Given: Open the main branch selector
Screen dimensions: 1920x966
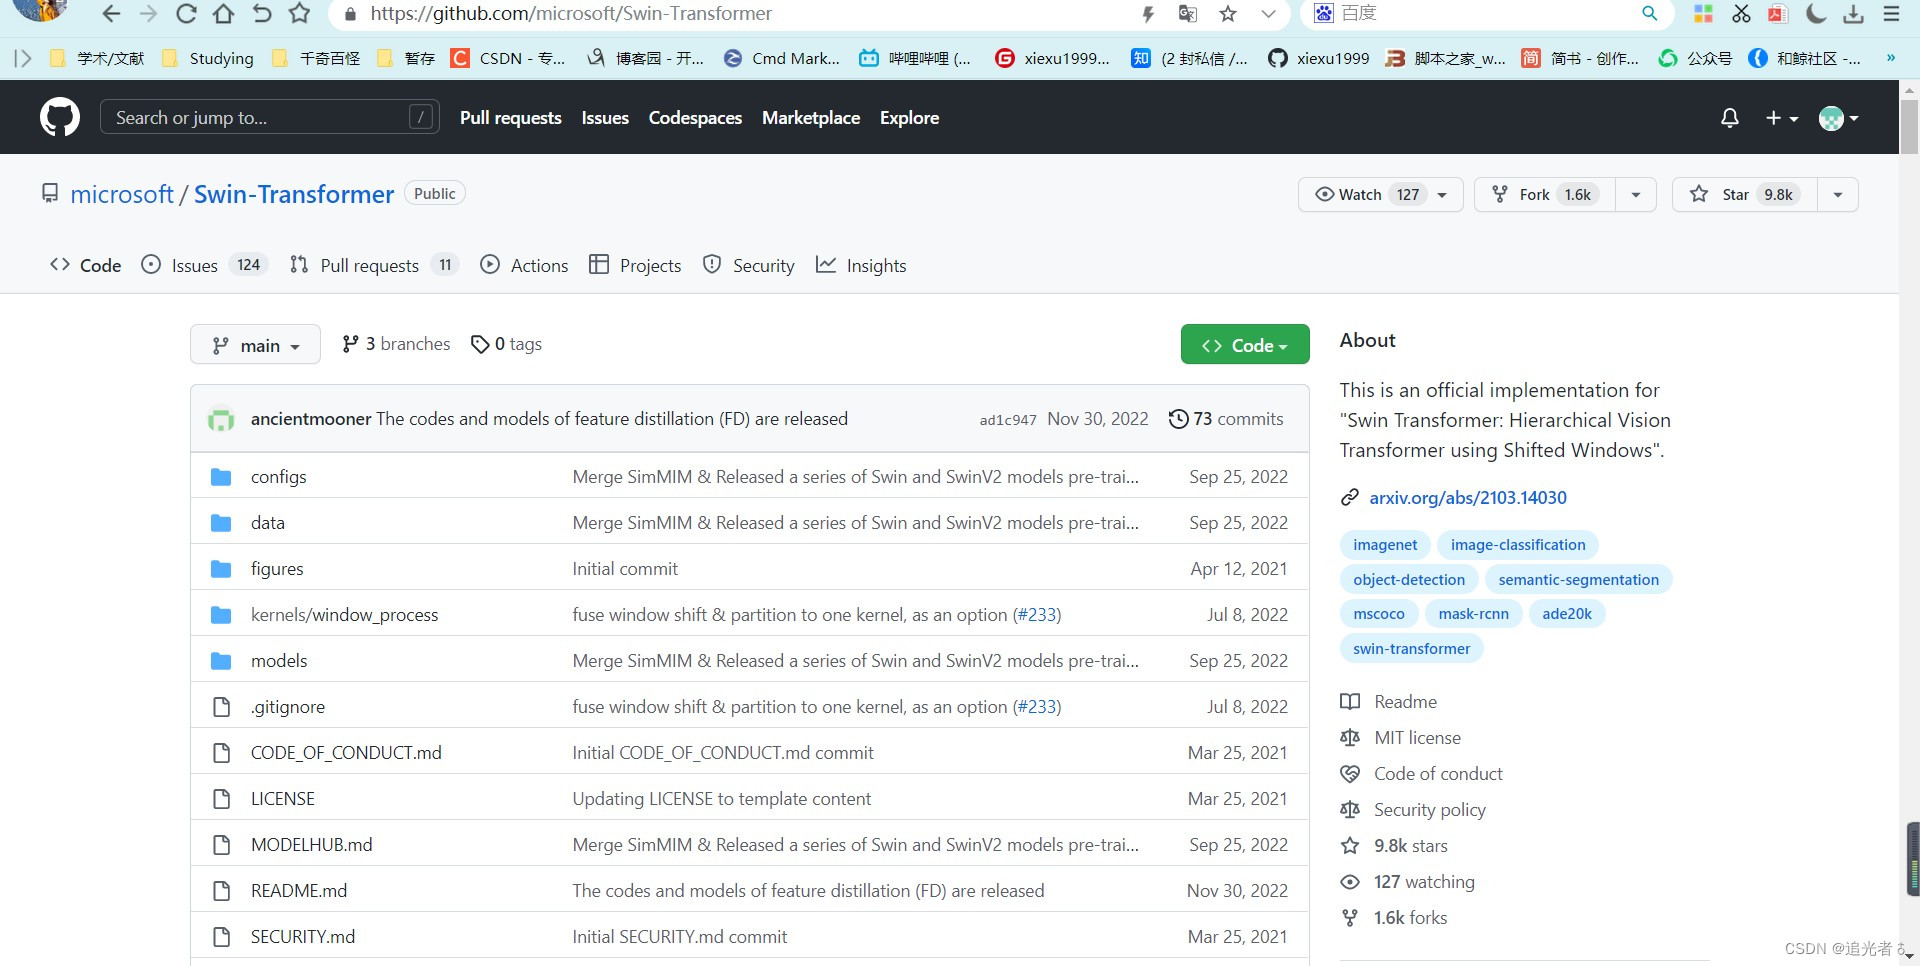Looking at the screenshot, I should click(255, 345).
